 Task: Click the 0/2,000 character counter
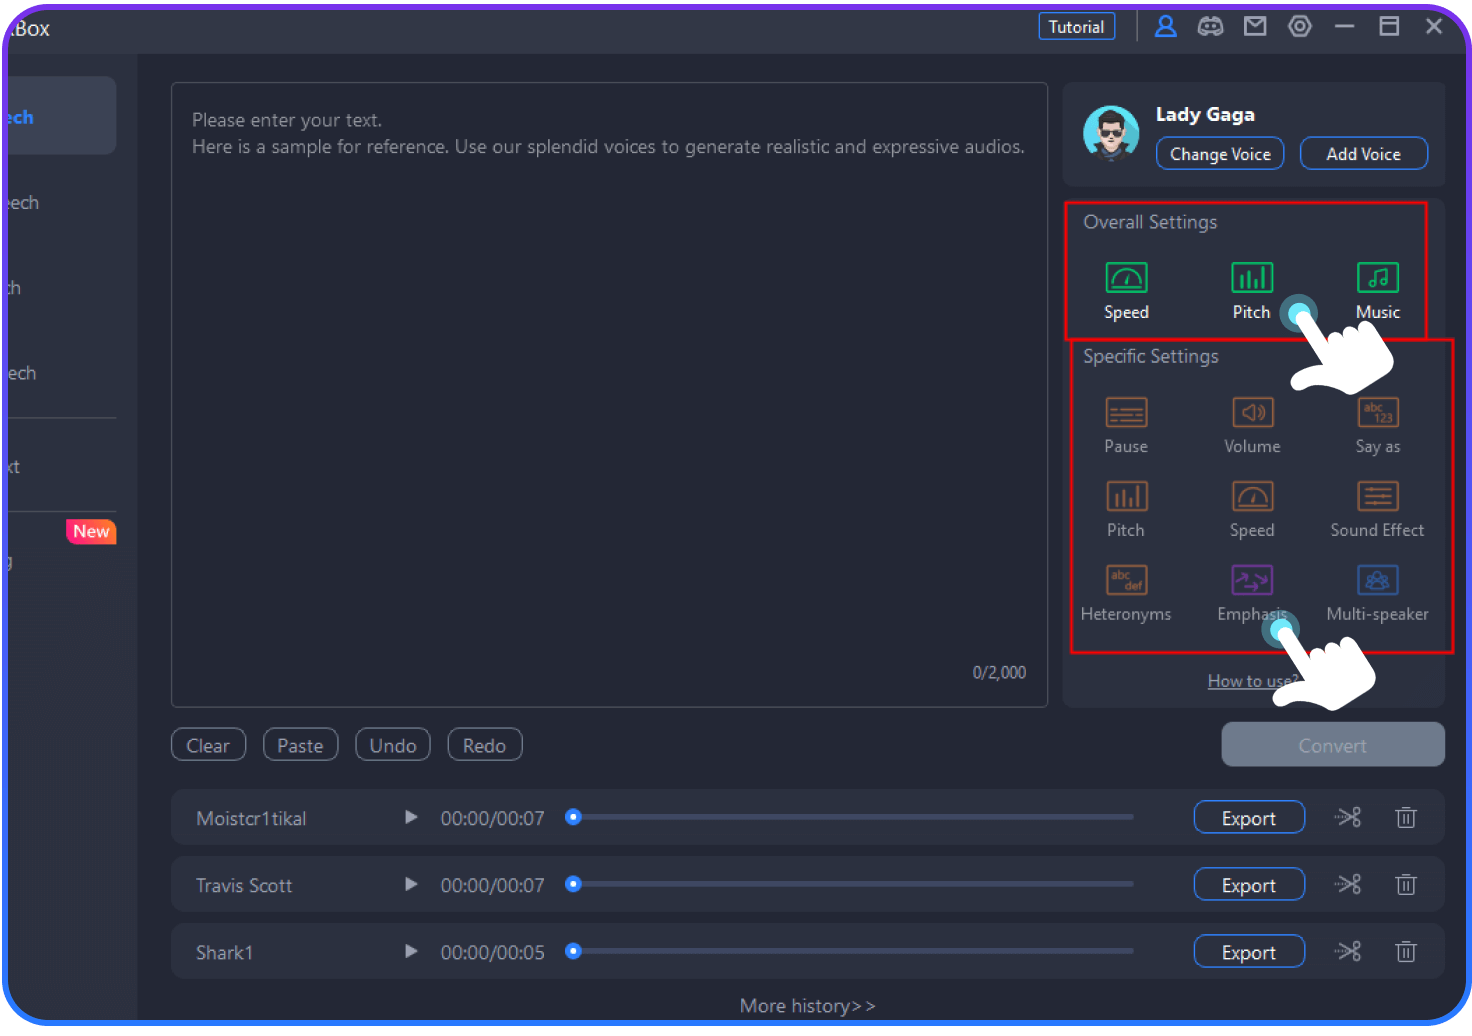pyautogui.click(x=999, y=672)
